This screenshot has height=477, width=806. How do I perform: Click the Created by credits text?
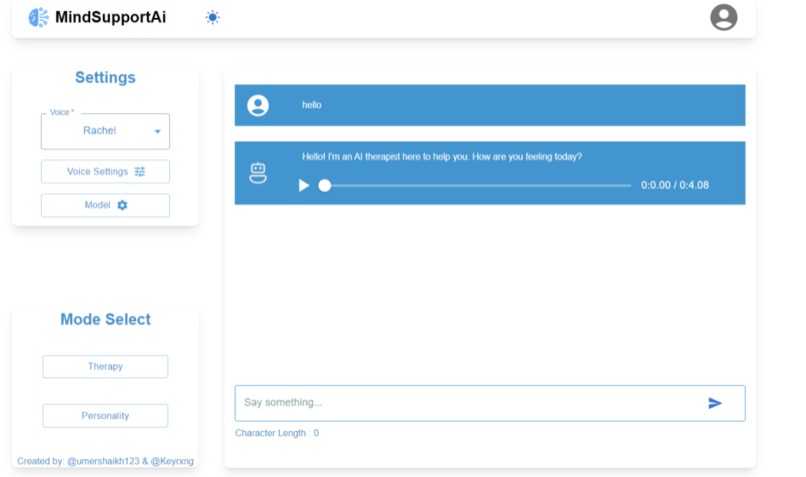pos(105,461)
